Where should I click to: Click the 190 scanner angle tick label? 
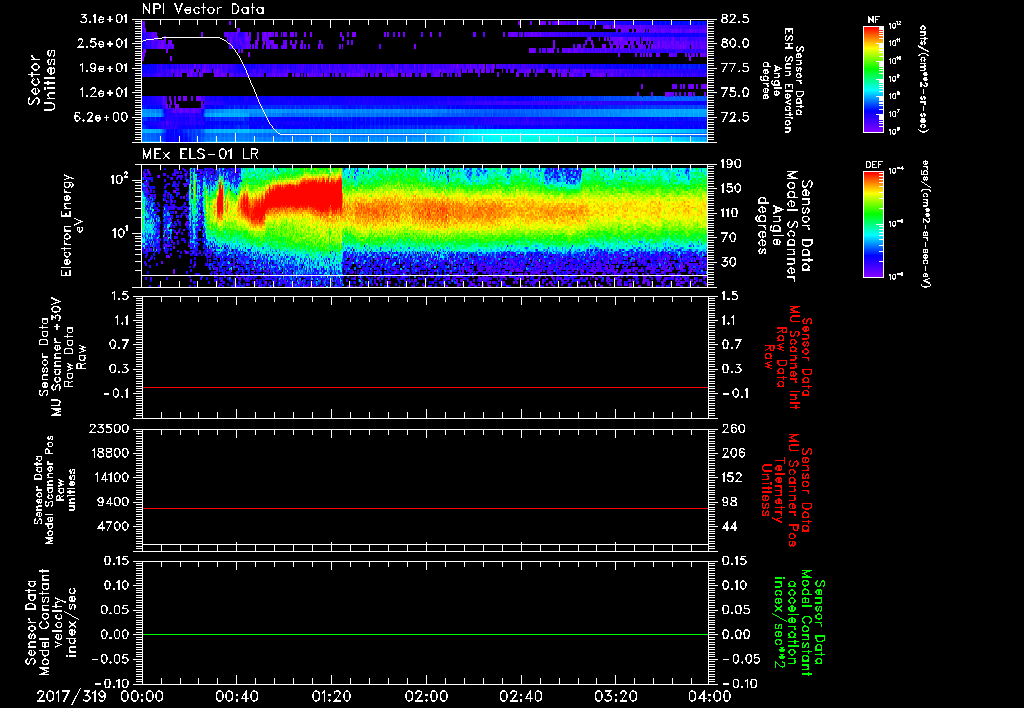coord(731,164)
